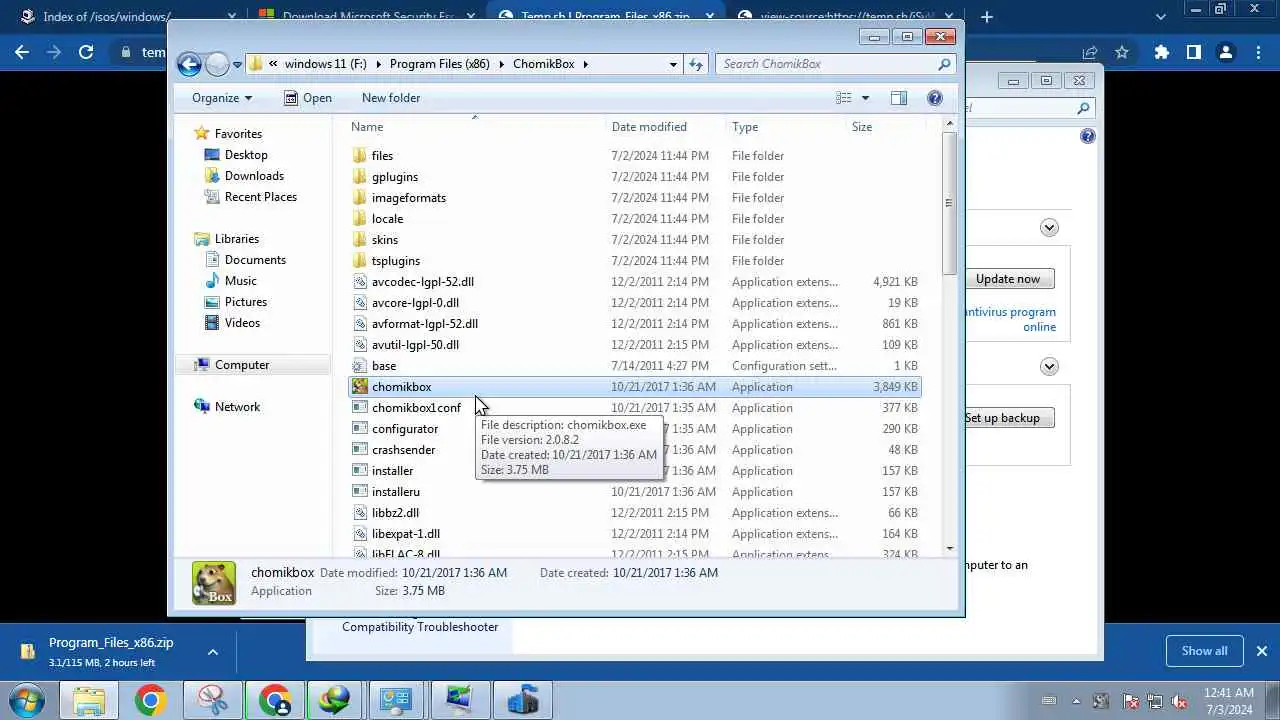1280x720 pixels.
Task: Click the Explorer Forward navigation arrow
Action: click(217, 64)
